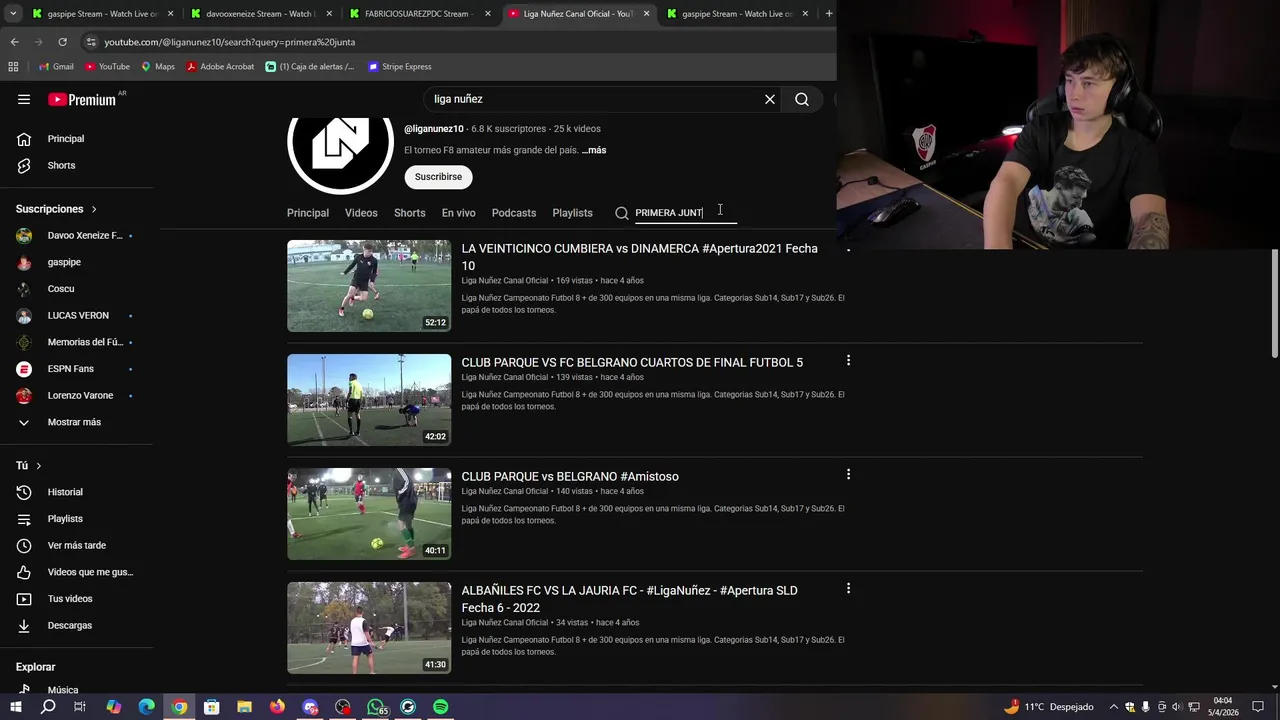1280x720 pixels.
Task: Open options menu for ALBAÑILES FC video
Action: pos(848,589)
